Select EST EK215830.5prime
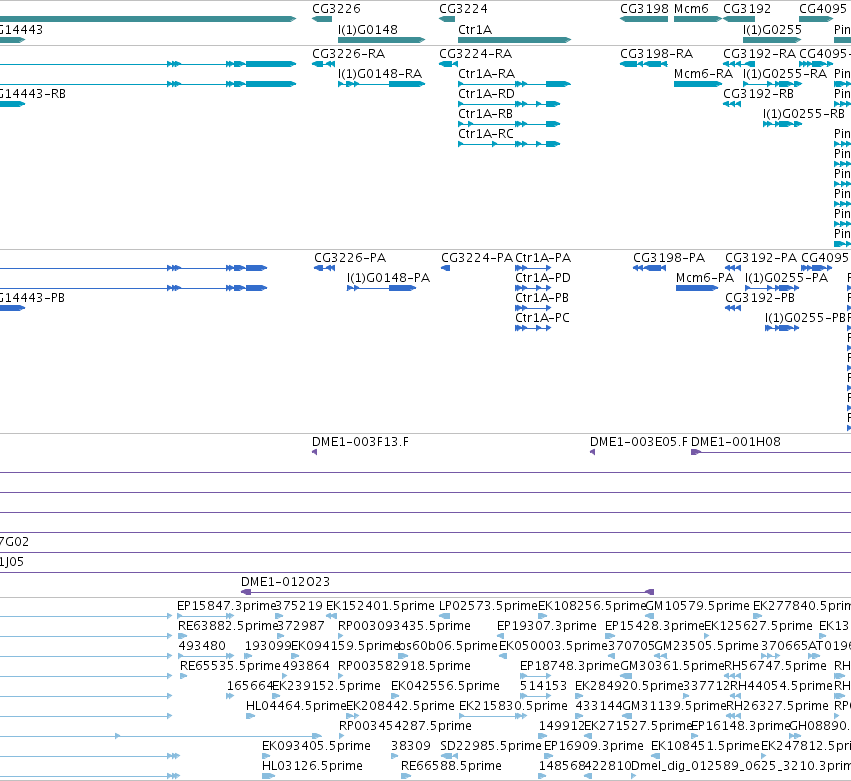 click(x=513, y=706)
